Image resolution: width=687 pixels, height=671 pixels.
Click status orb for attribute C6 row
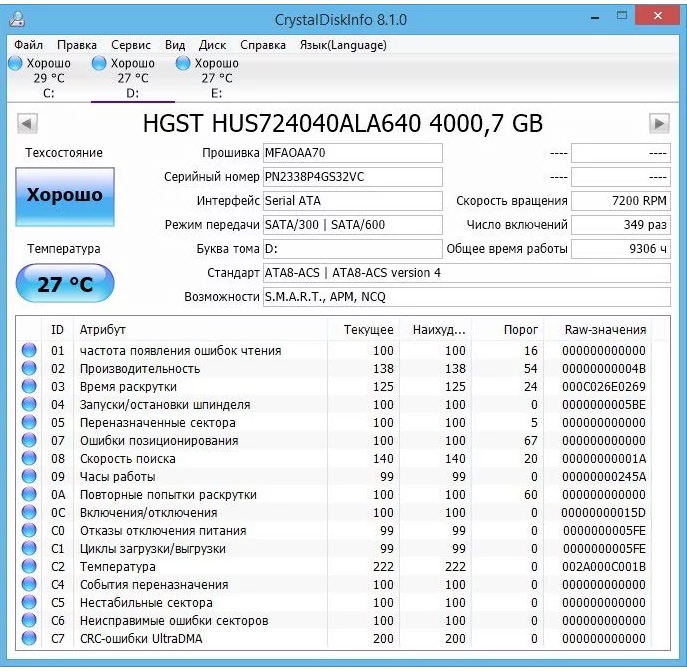[29, 620]
